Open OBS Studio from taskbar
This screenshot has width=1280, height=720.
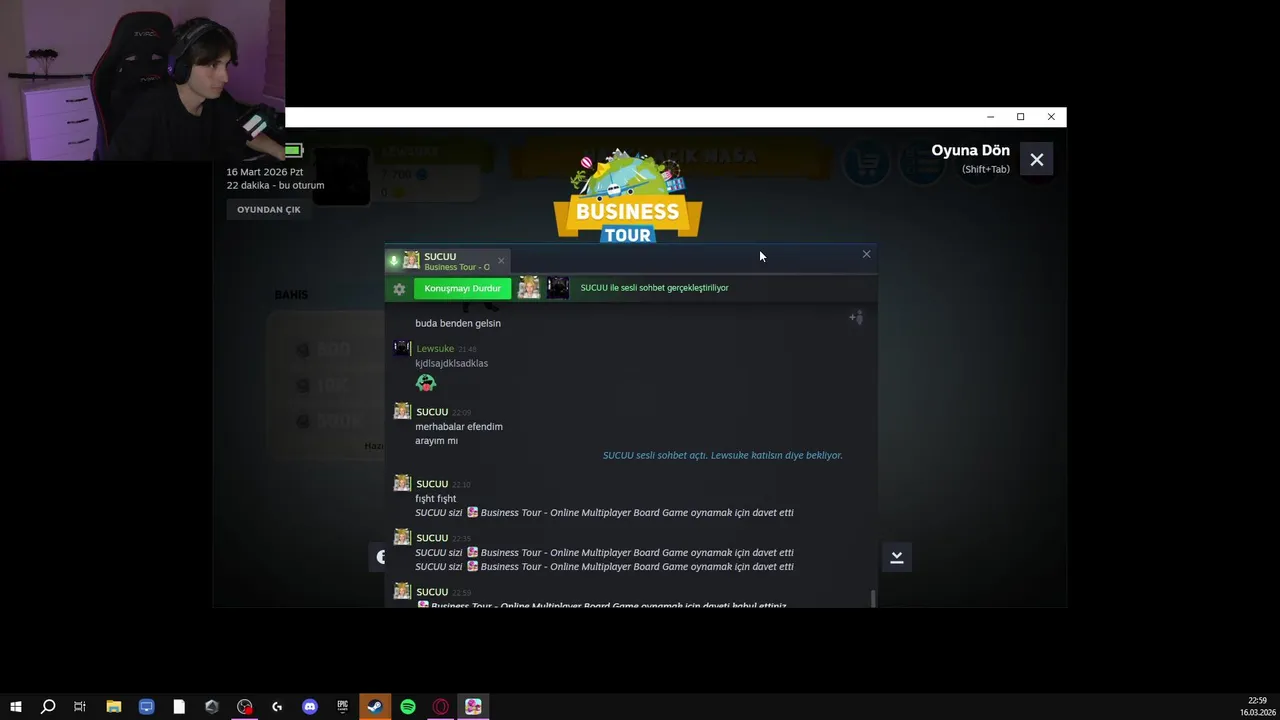(x=245, y=707)
